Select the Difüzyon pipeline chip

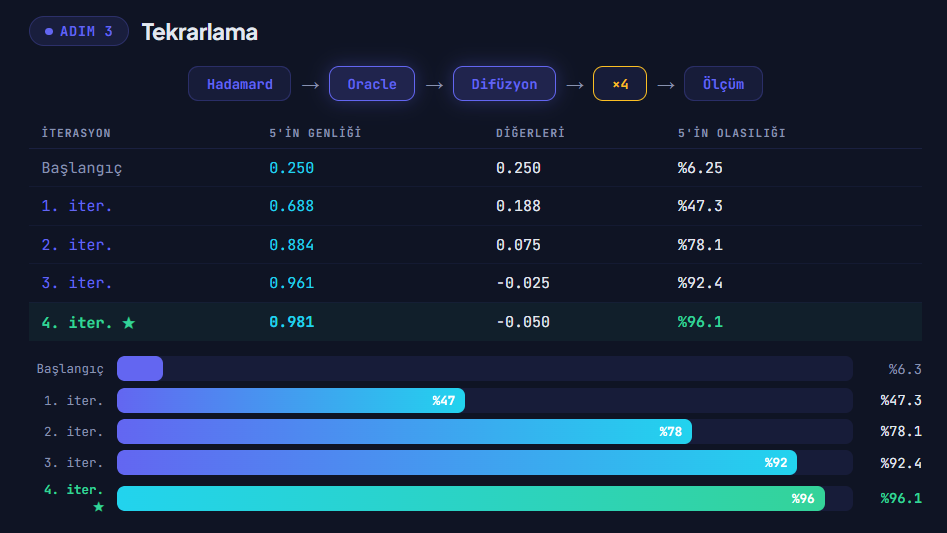[x=504, y=84]
